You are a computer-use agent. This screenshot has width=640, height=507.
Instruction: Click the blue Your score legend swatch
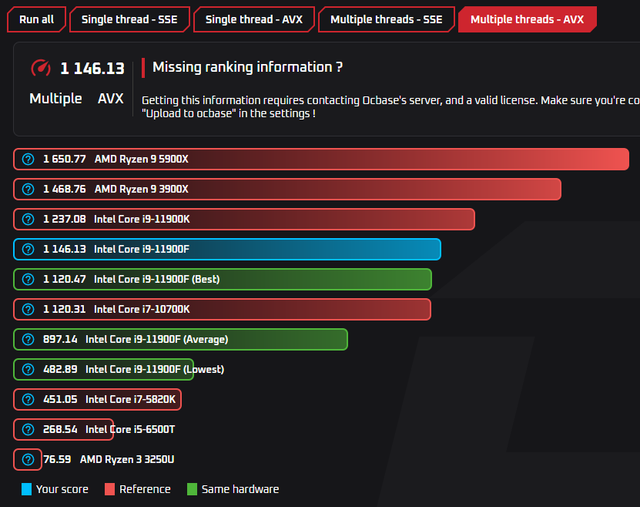coord(27,489)
